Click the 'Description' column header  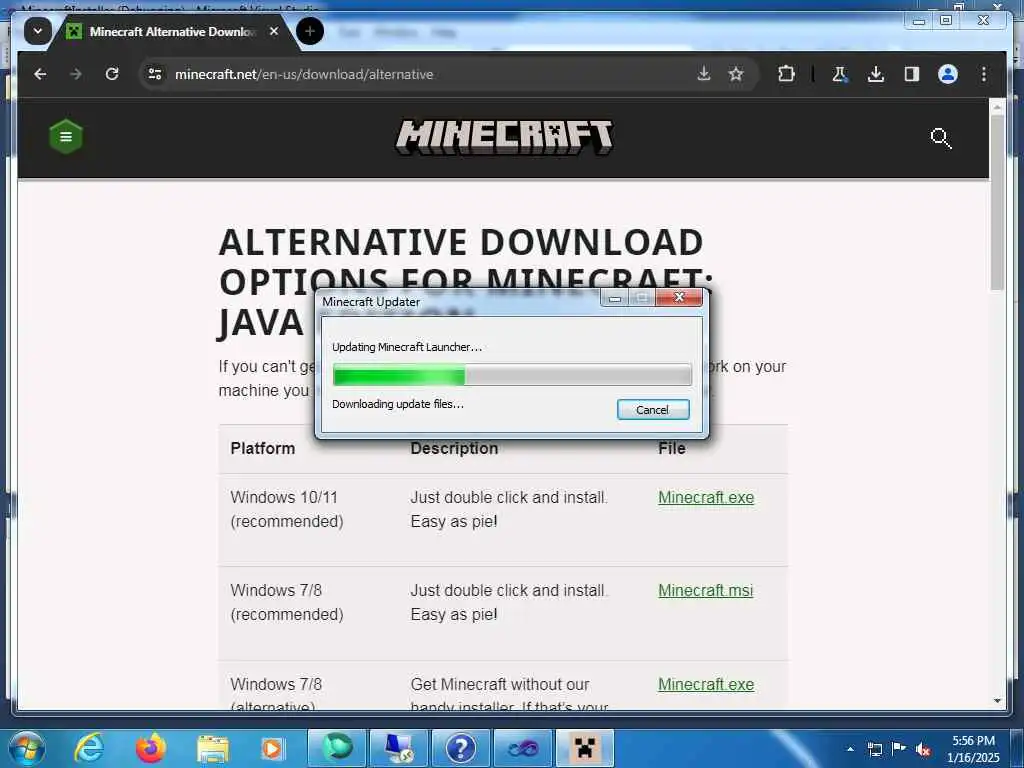coord(454,448)
